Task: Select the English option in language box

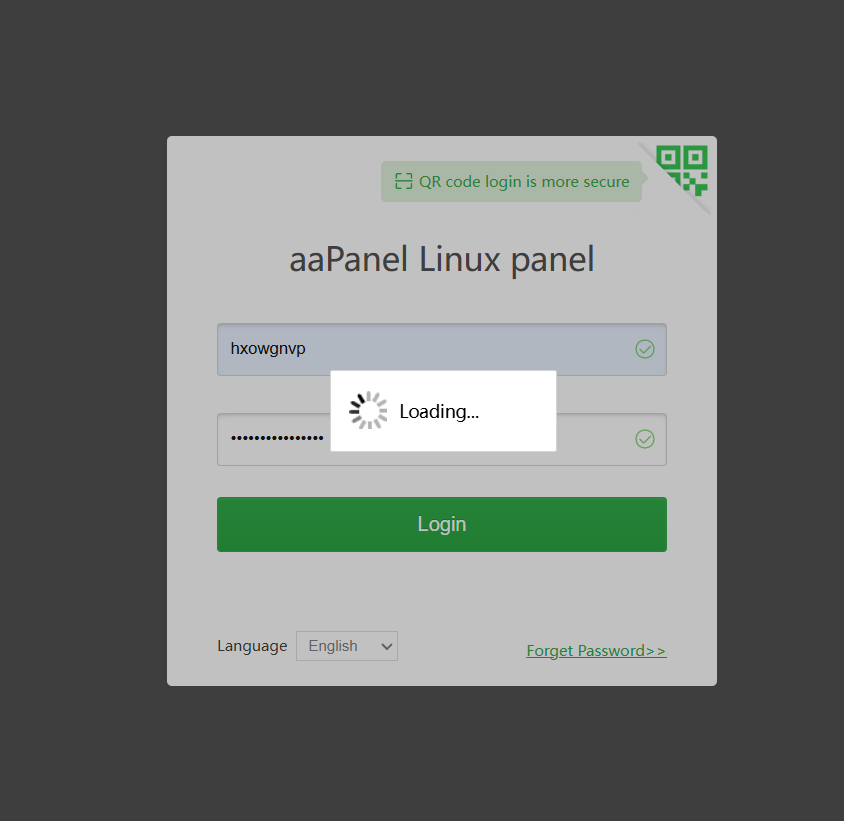Action: (333, 646)
